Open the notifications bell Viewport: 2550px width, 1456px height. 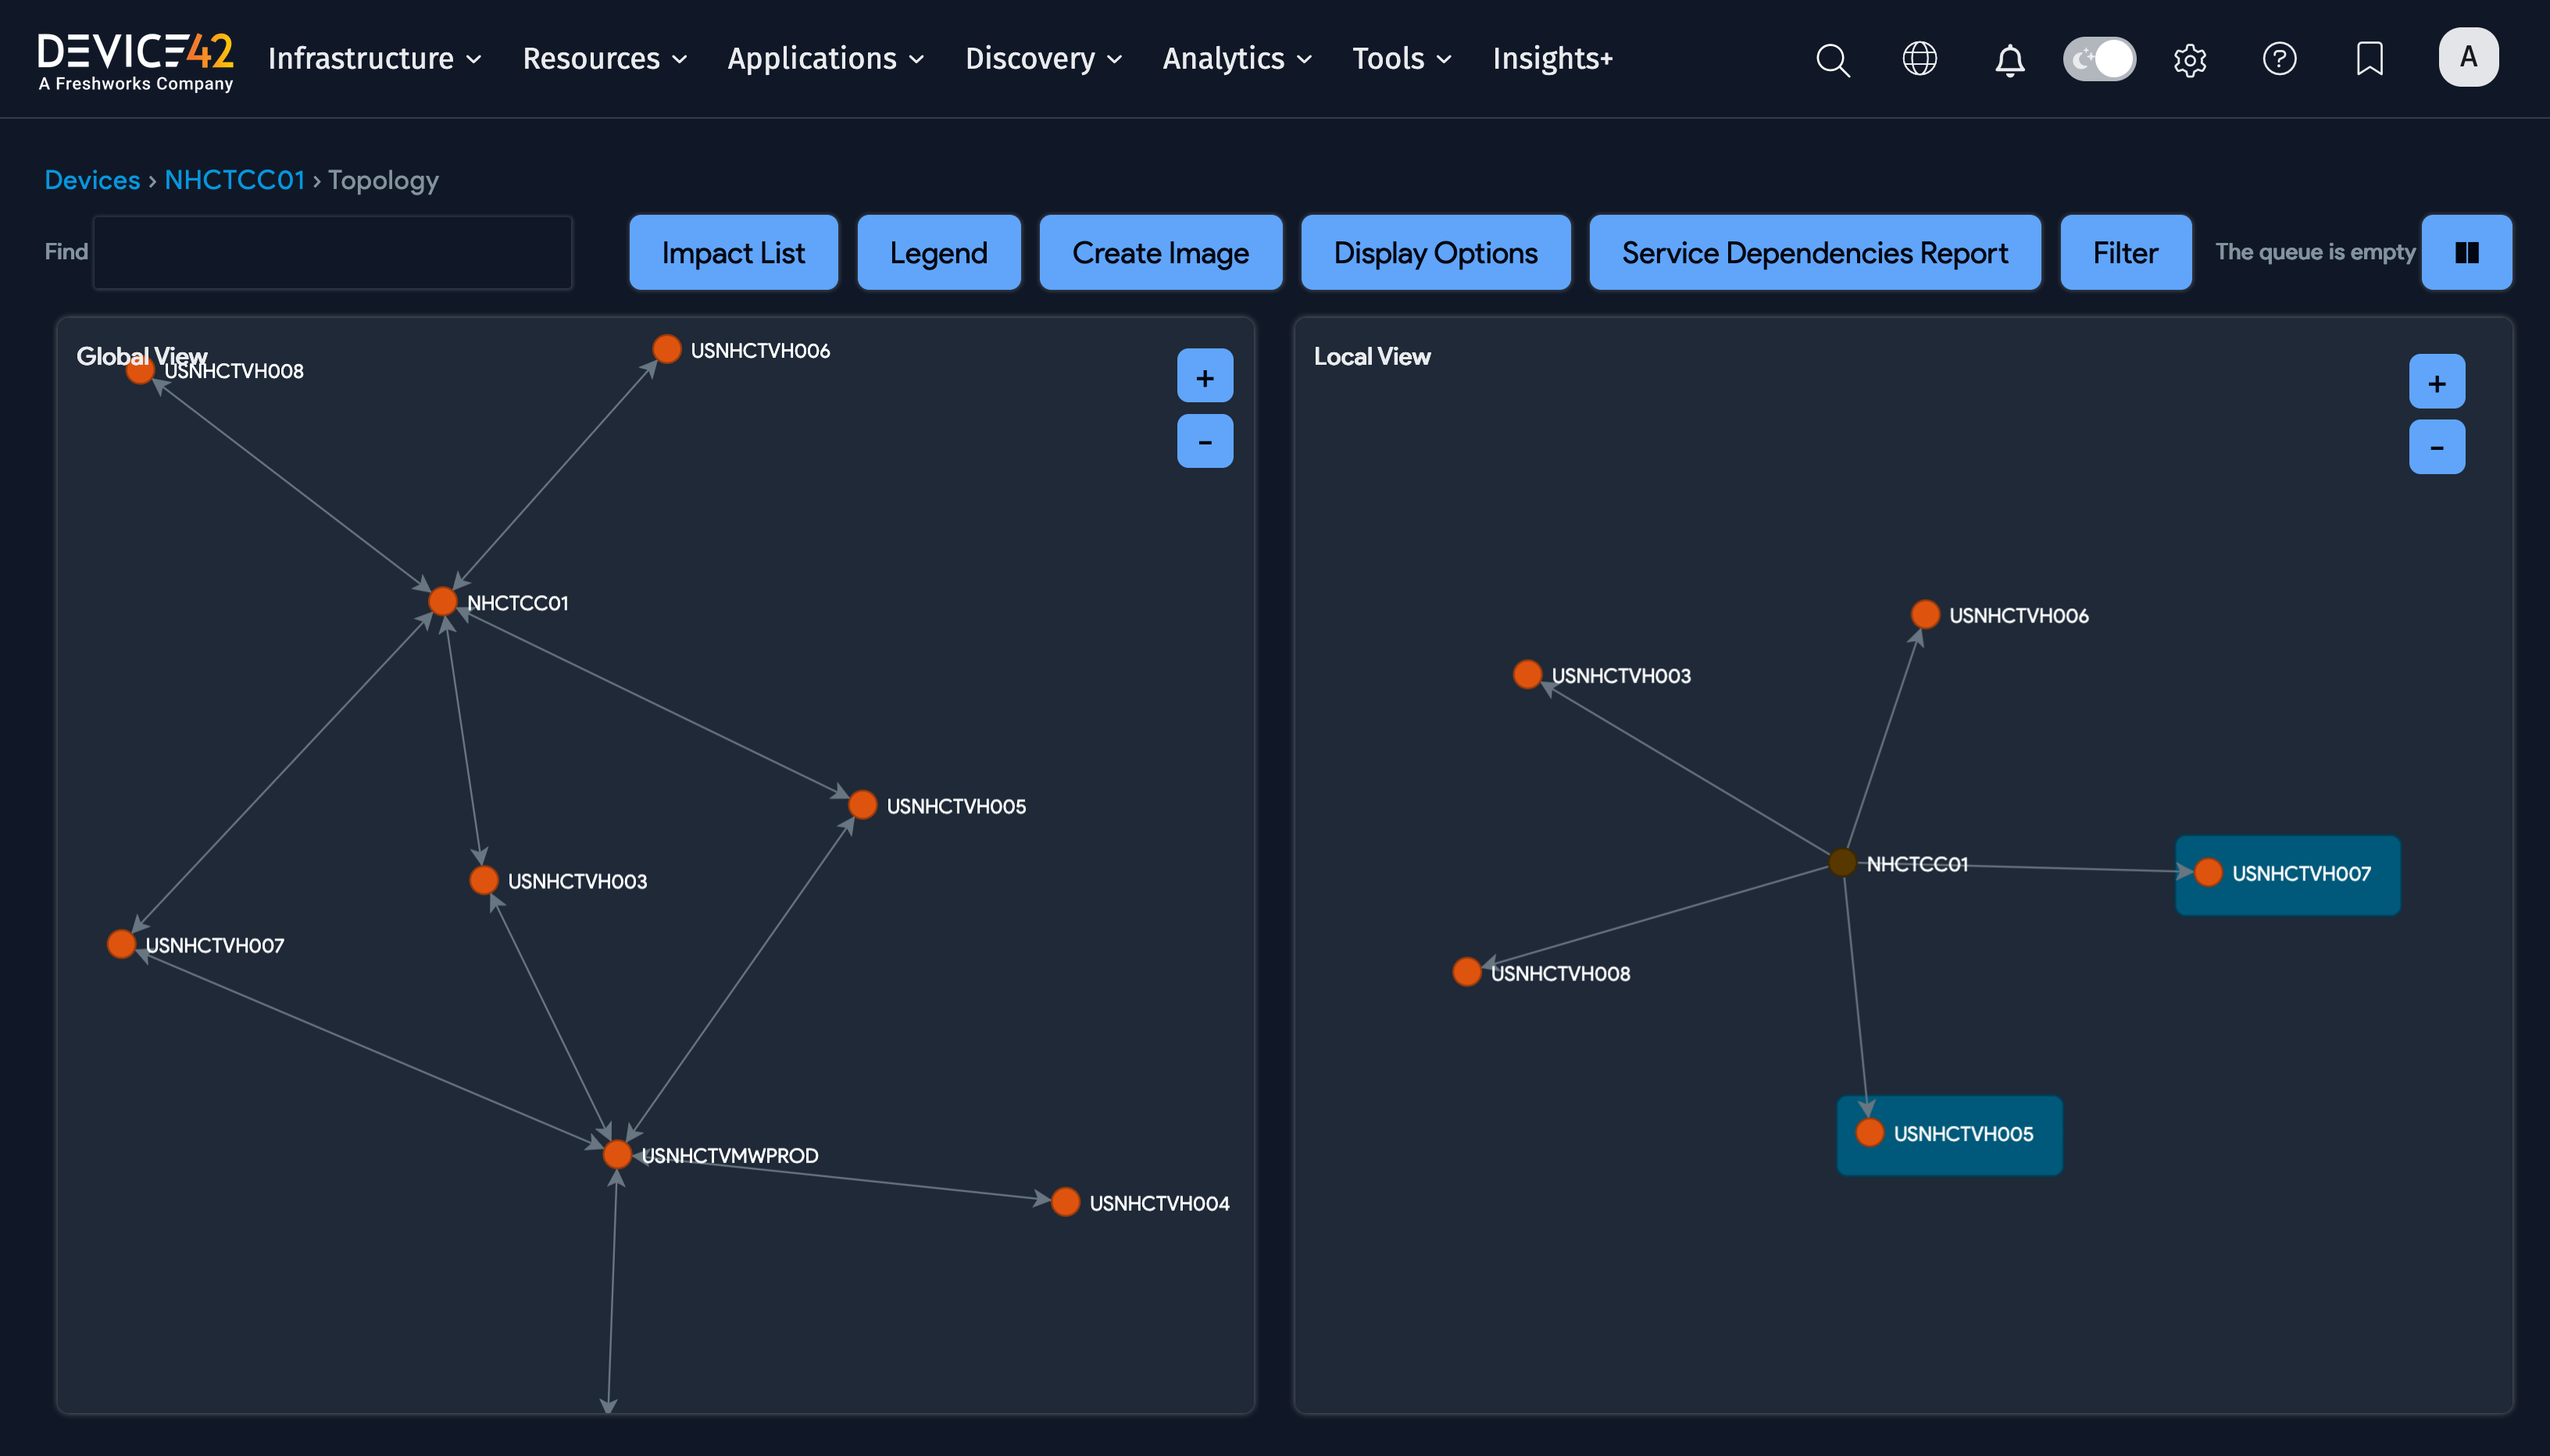2009,59
